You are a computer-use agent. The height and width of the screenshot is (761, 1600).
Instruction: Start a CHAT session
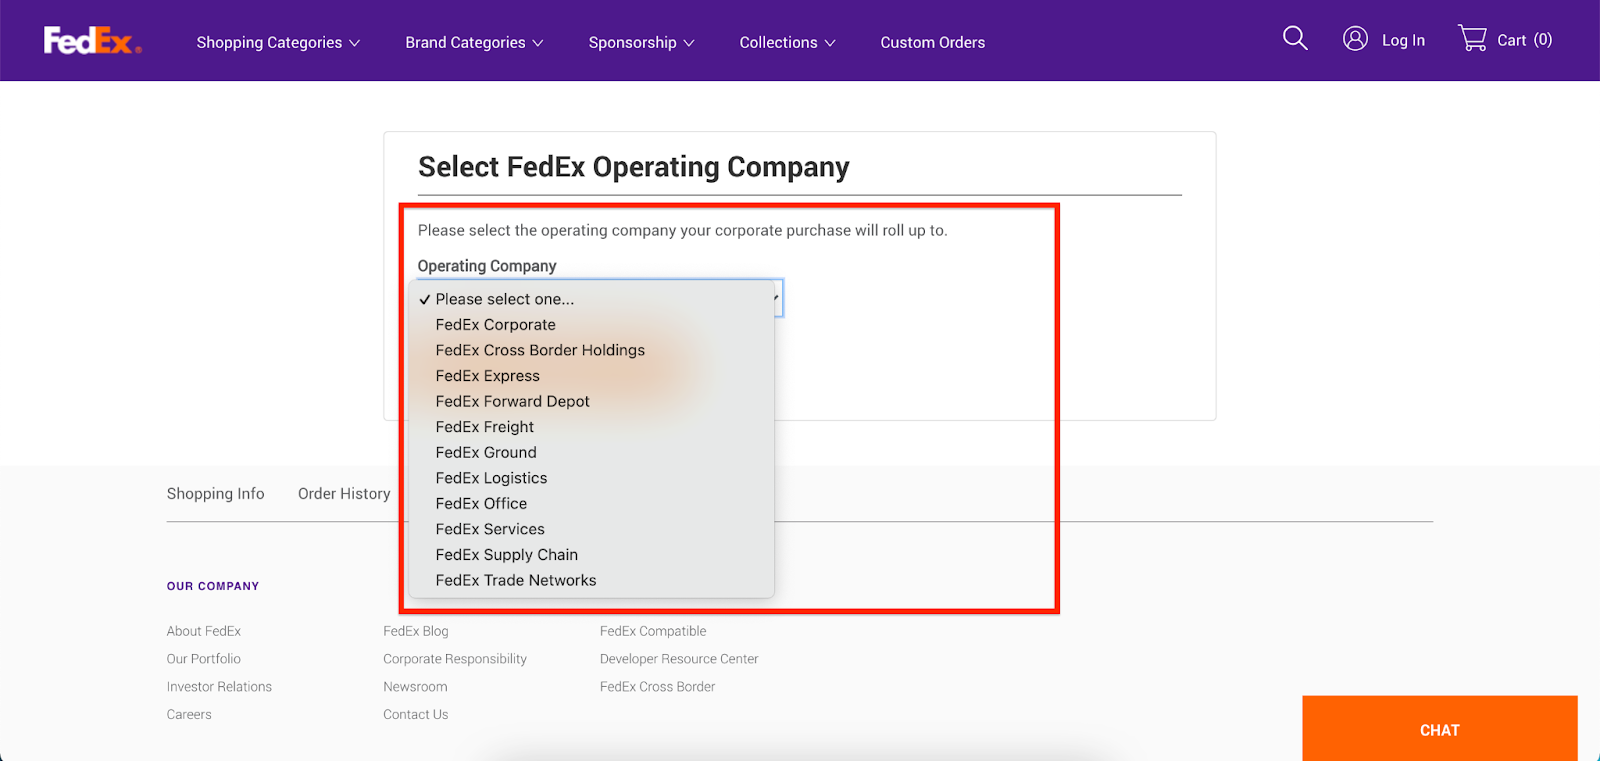[1440, 729]
